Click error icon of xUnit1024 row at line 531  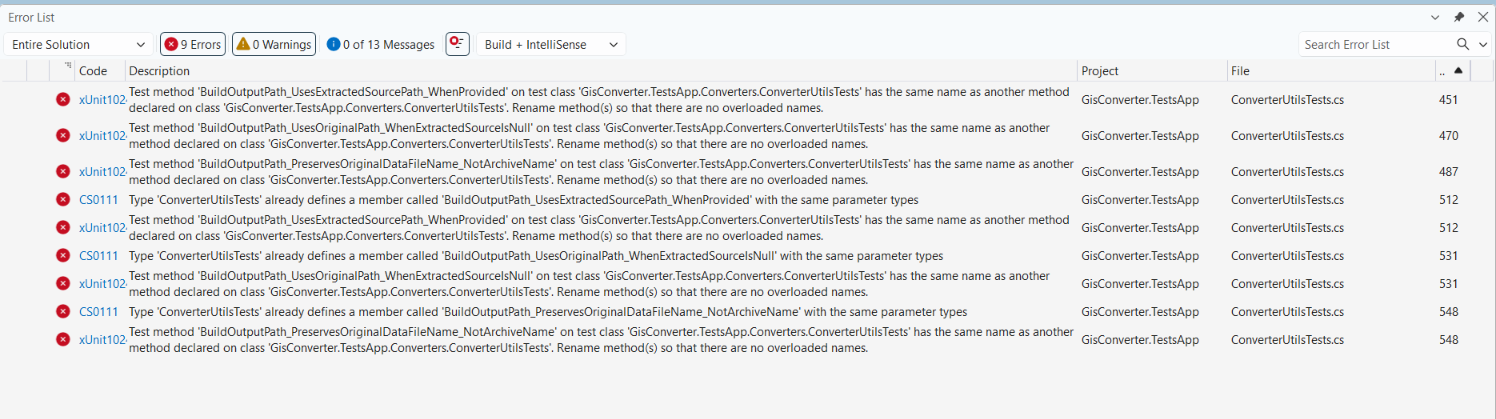coord(63,284)
